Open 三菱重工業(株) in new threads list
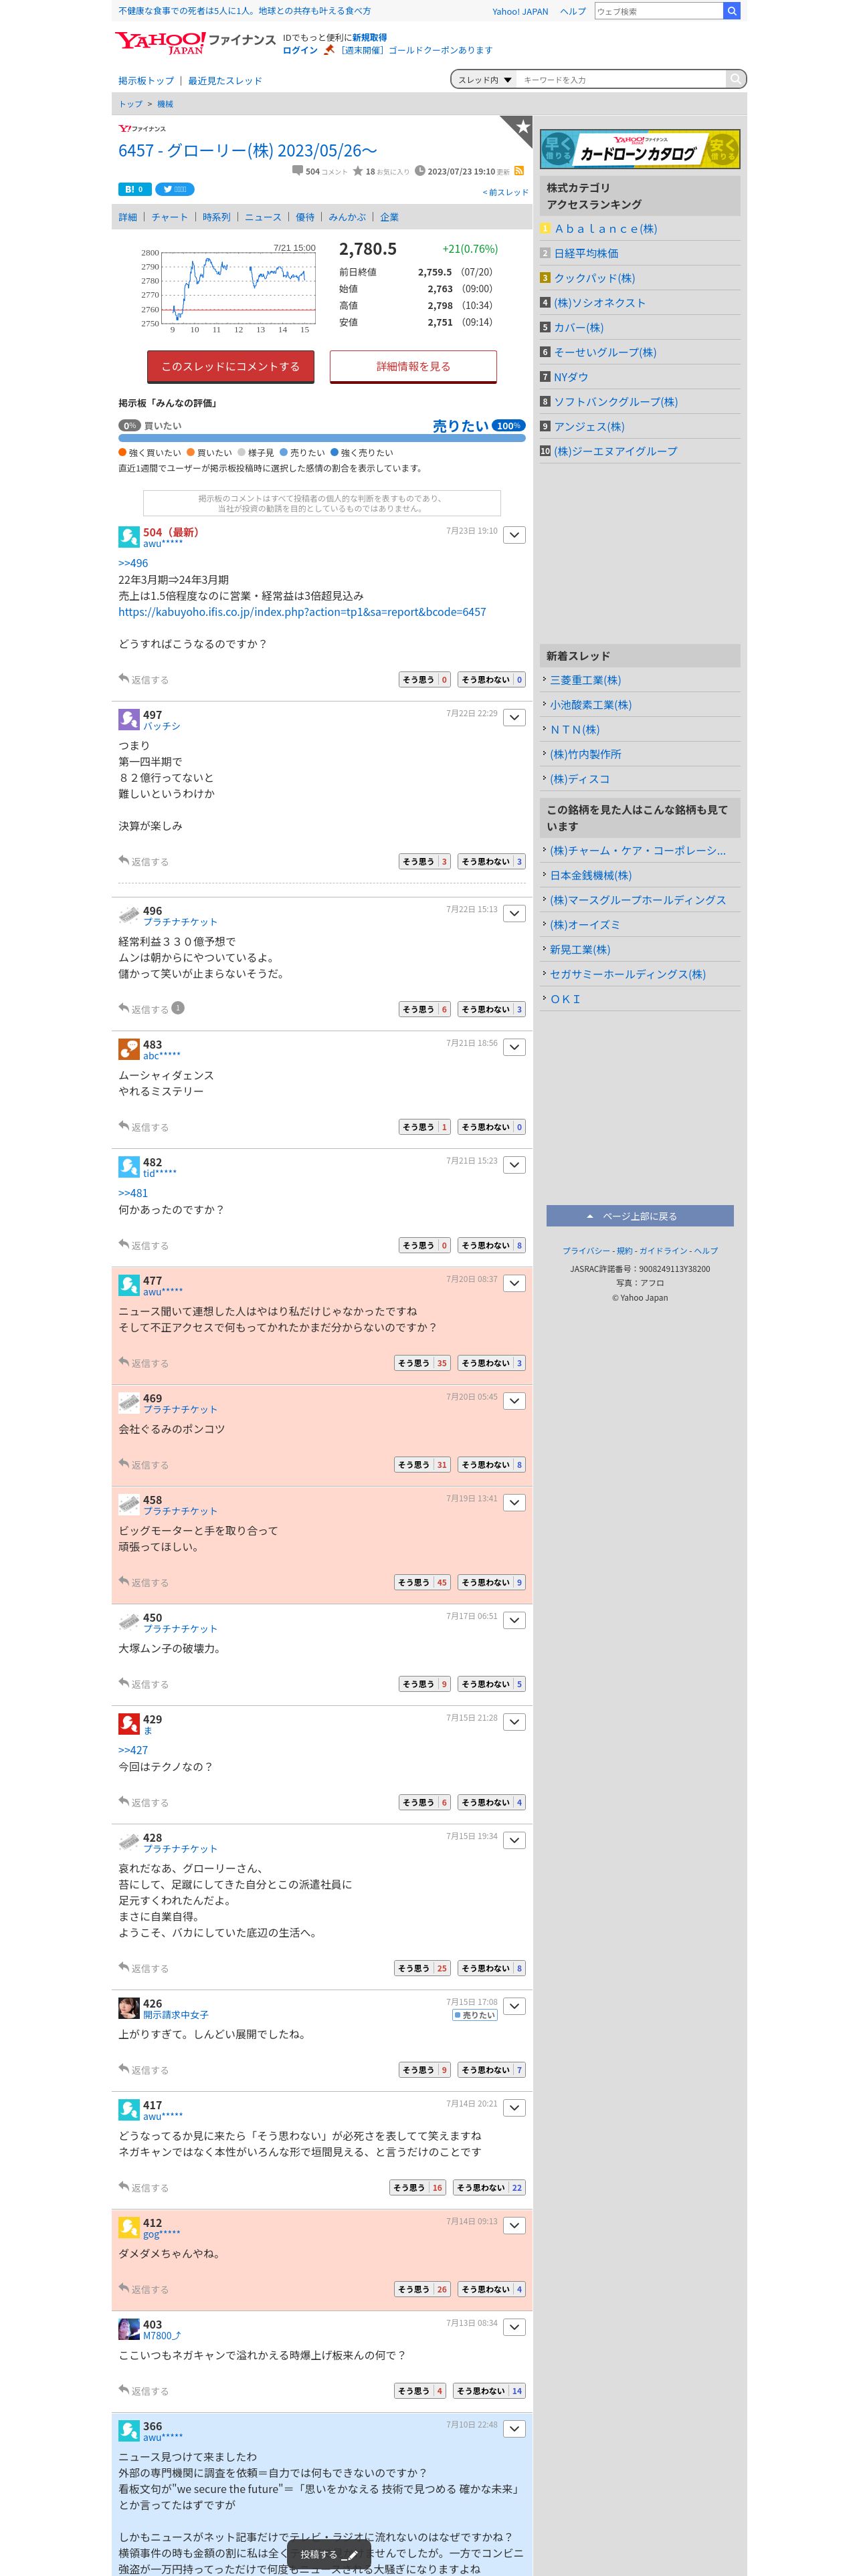Screen dimensions: 859x2576 click(x=585, y=680)
